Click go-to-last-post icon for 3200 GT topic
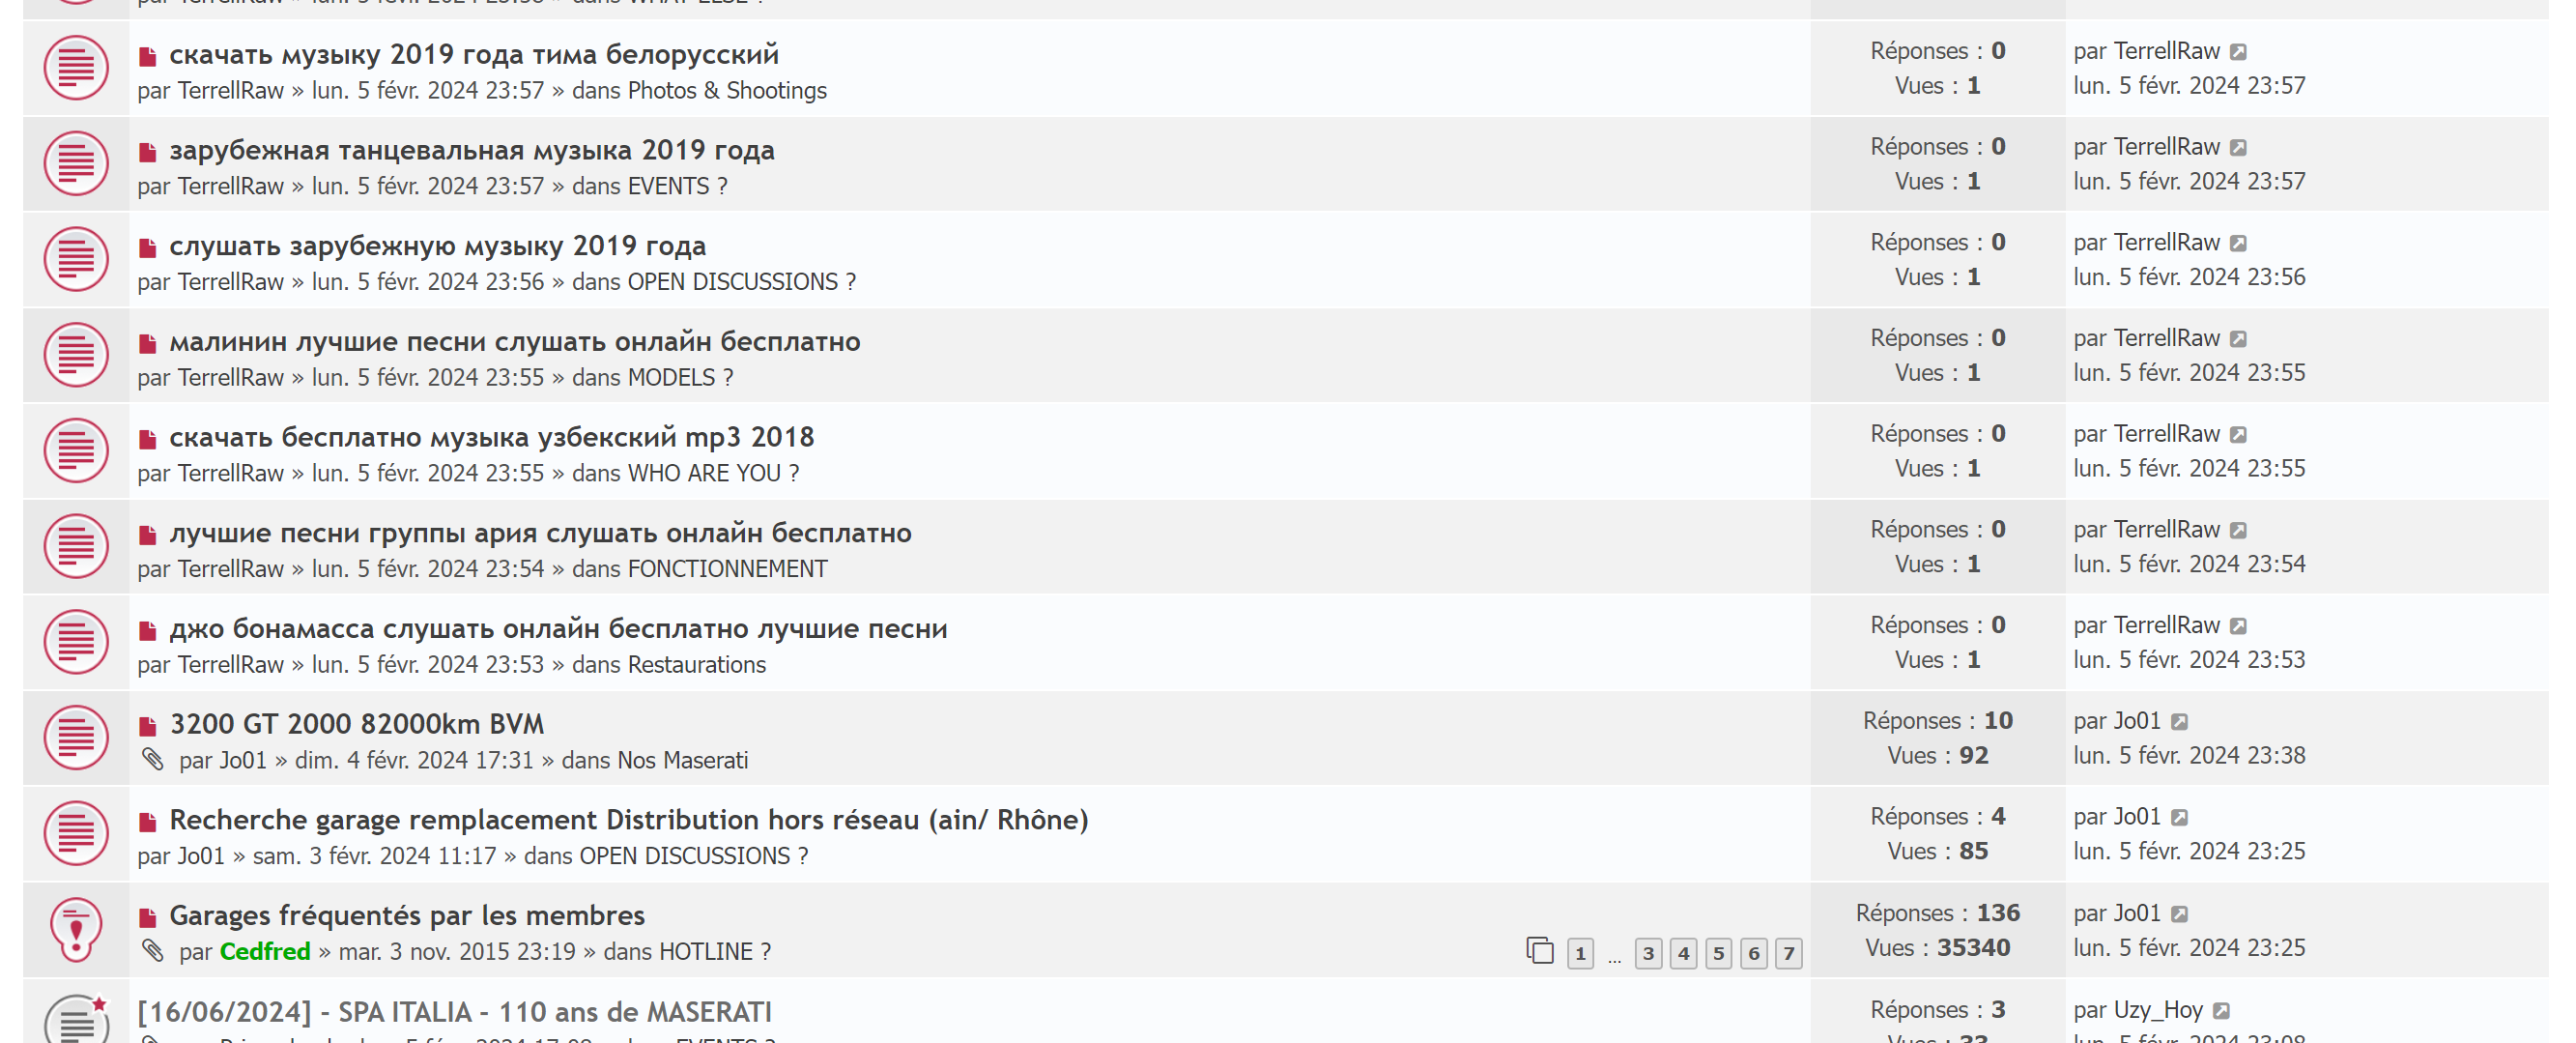The image size is (2576, 1043). tap(2181, 722)
